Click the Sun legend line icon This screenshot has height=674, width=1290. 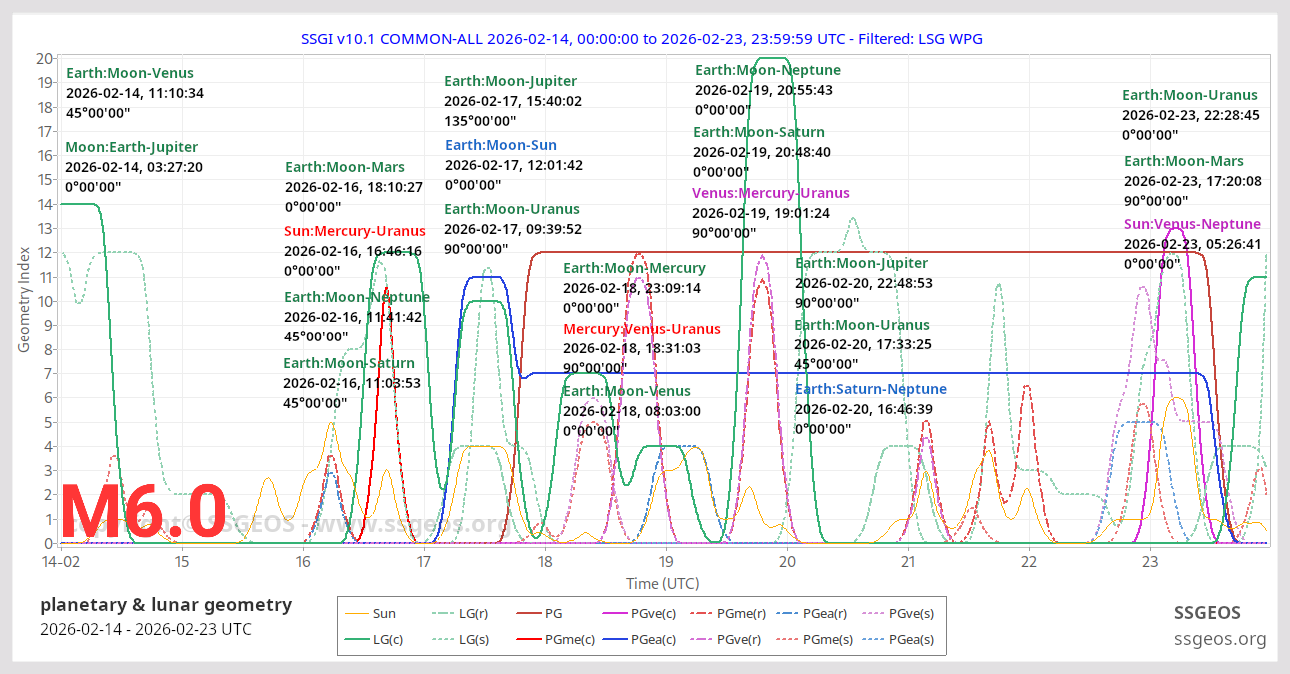point(355,612)
